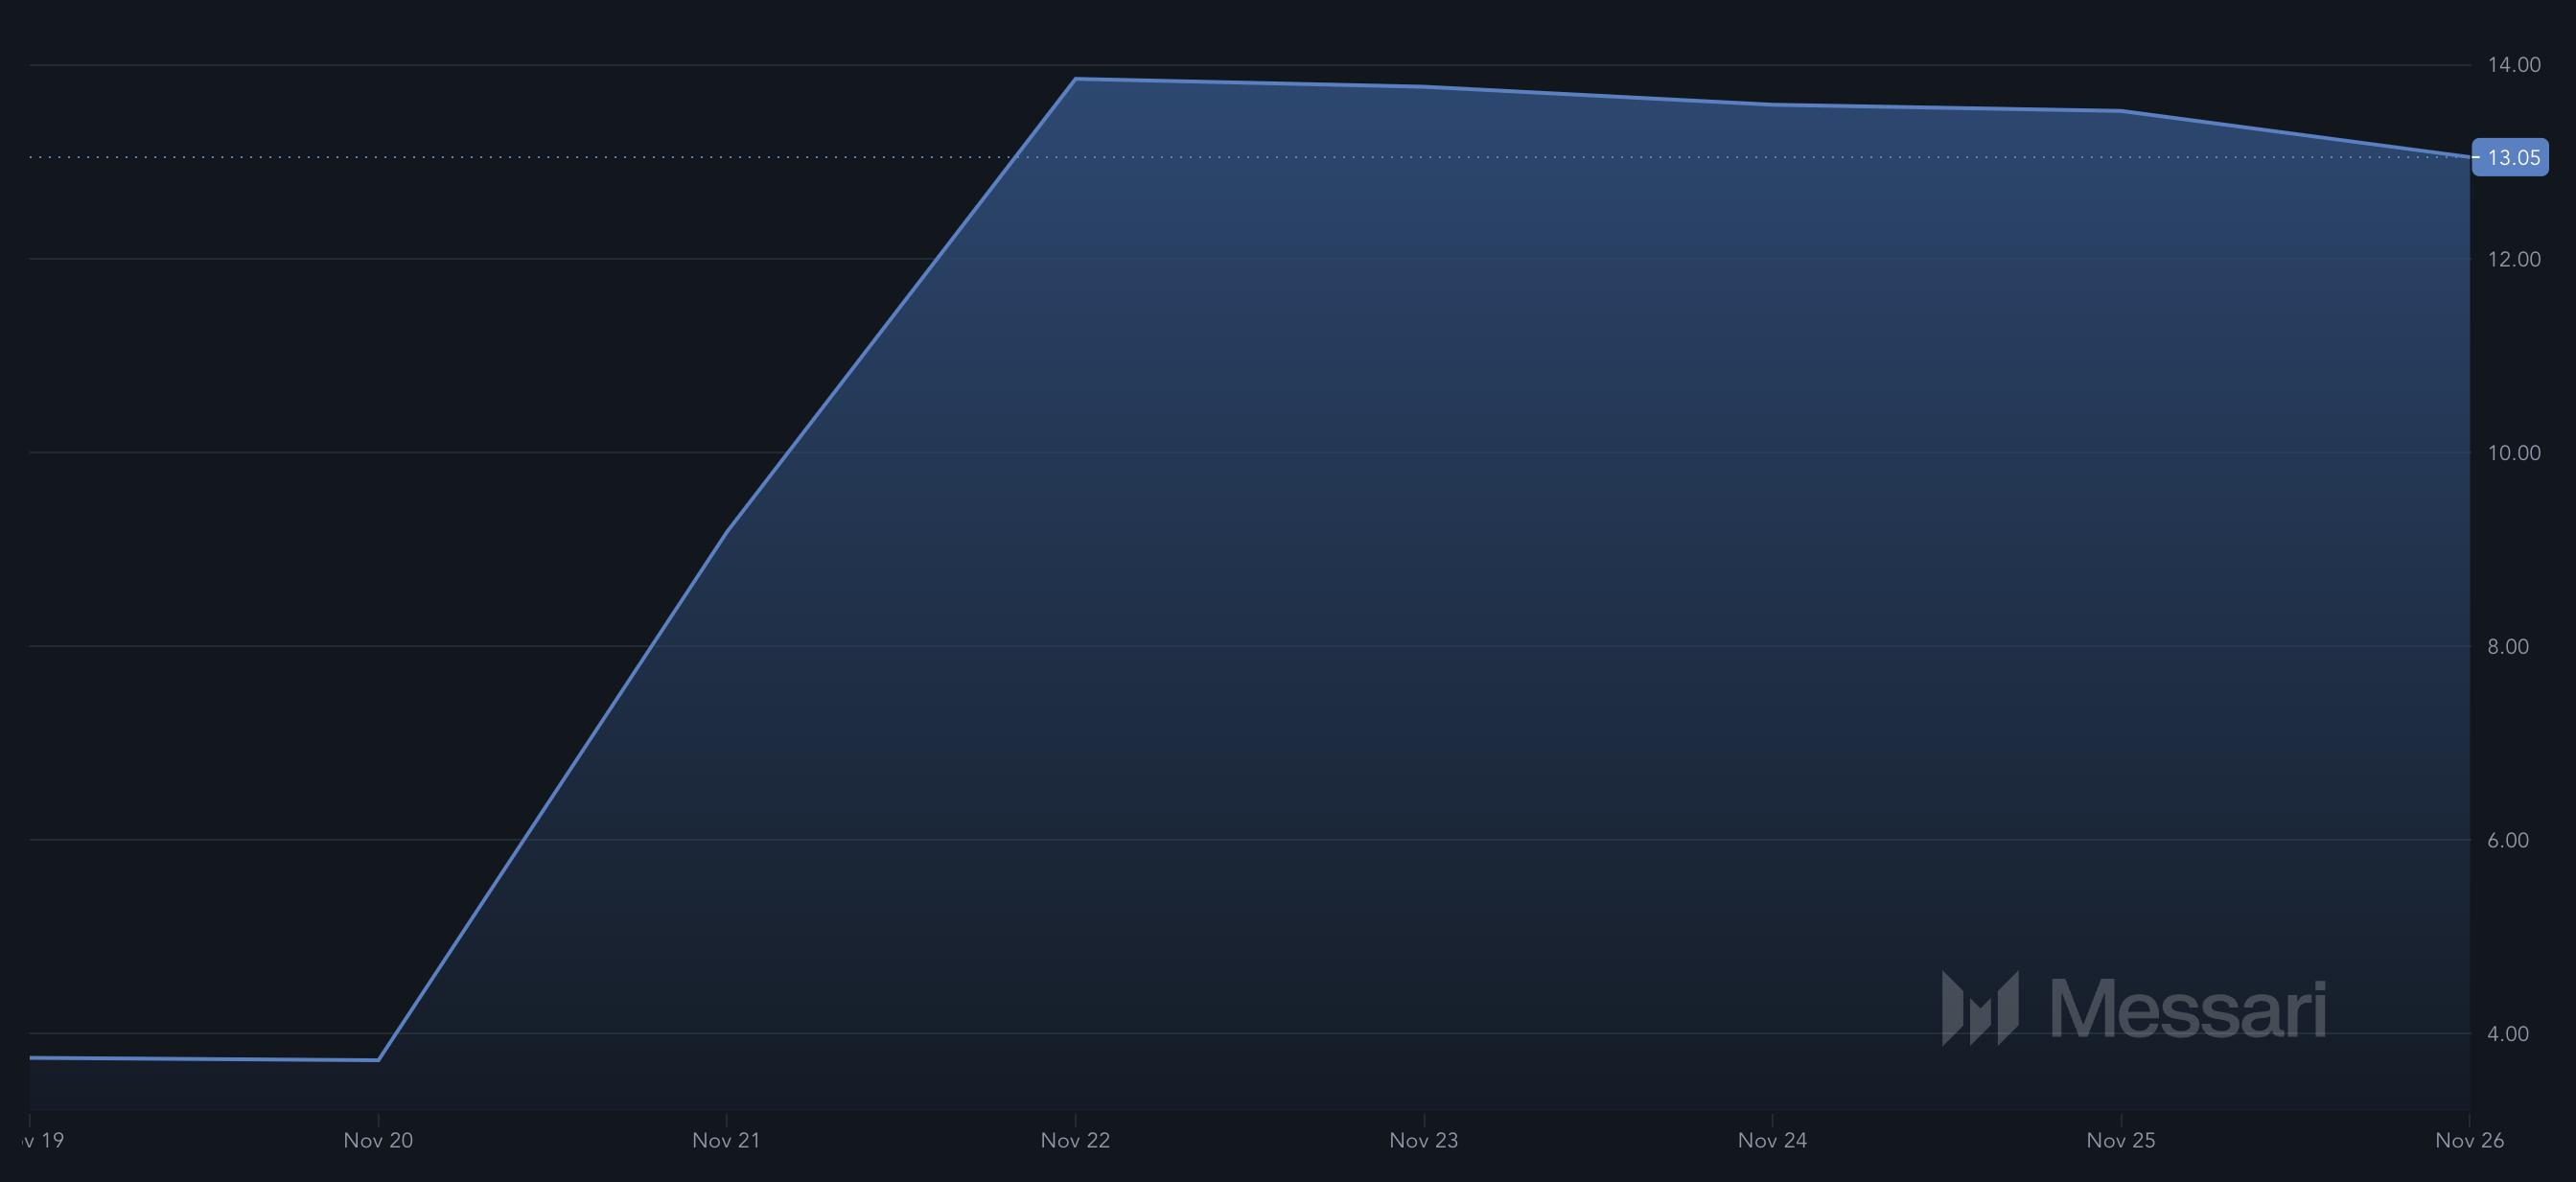Click the line's low point at Nov 20
The width and height of the screenshot is (2576, 1182).
[x=378, y=1060]
